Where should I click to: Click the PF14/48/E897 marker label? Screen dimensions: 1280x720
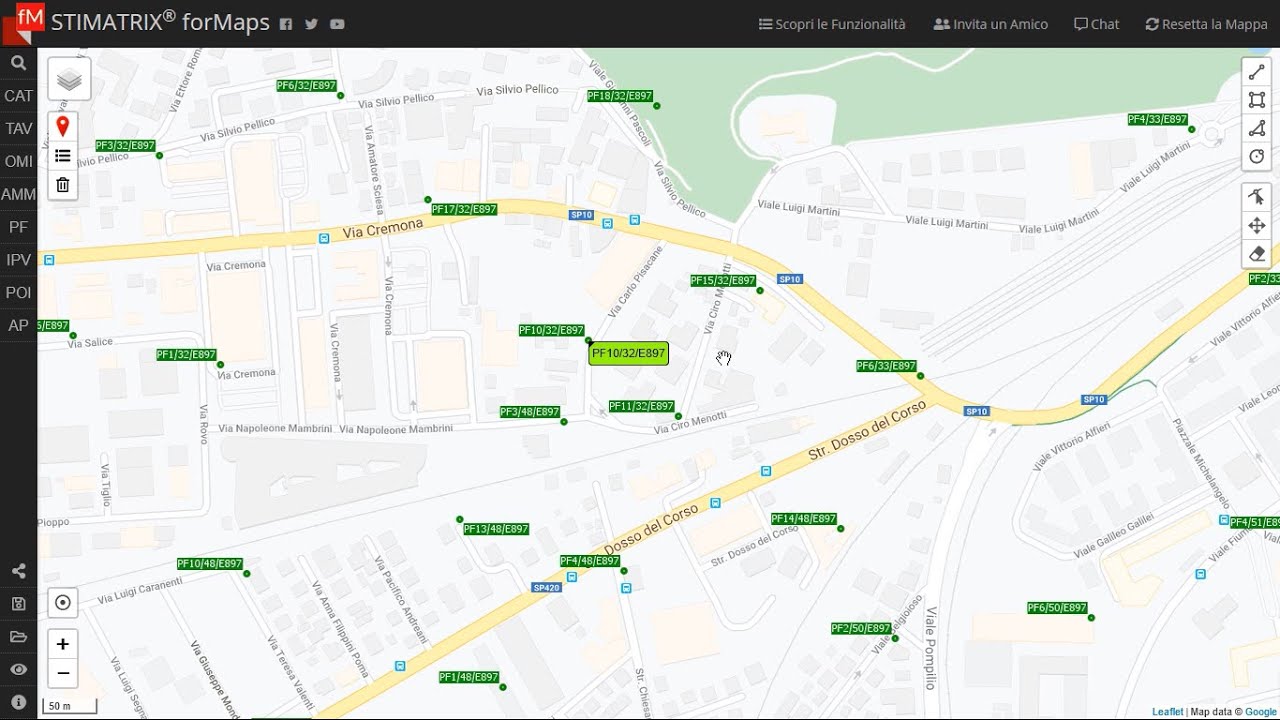804,519
